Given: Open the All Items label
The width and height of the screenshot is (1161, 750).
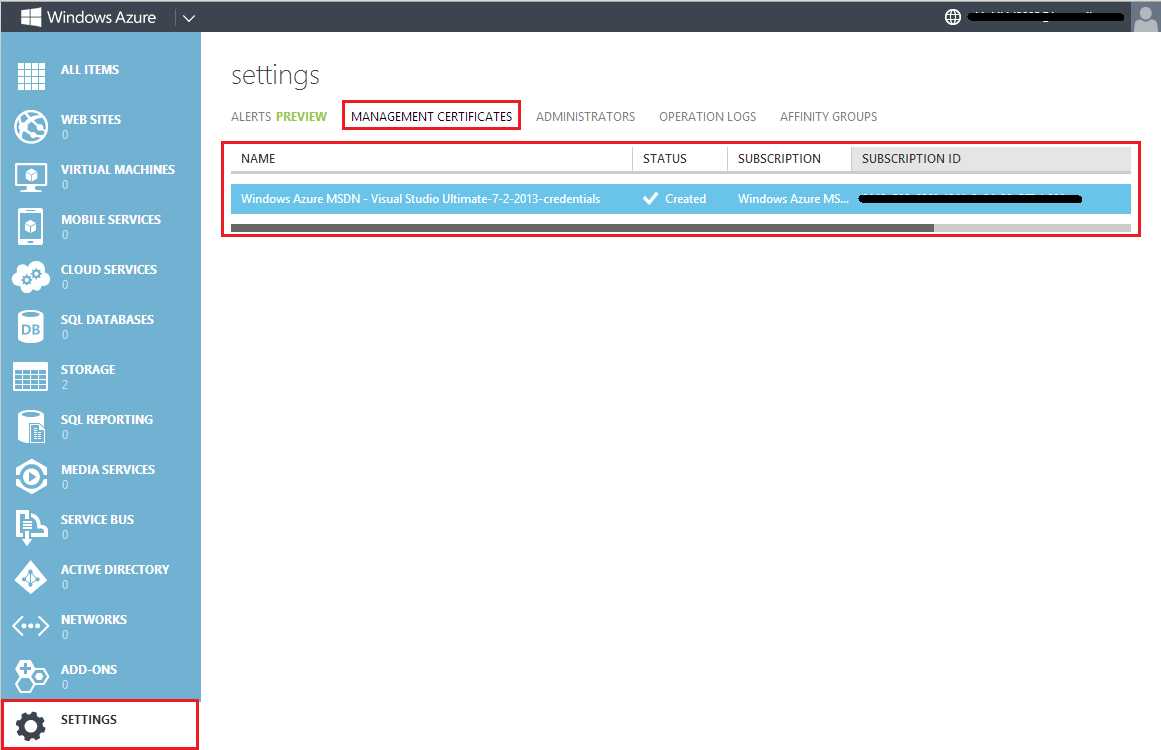Looking at the screenshot, I should coord(90,70).
